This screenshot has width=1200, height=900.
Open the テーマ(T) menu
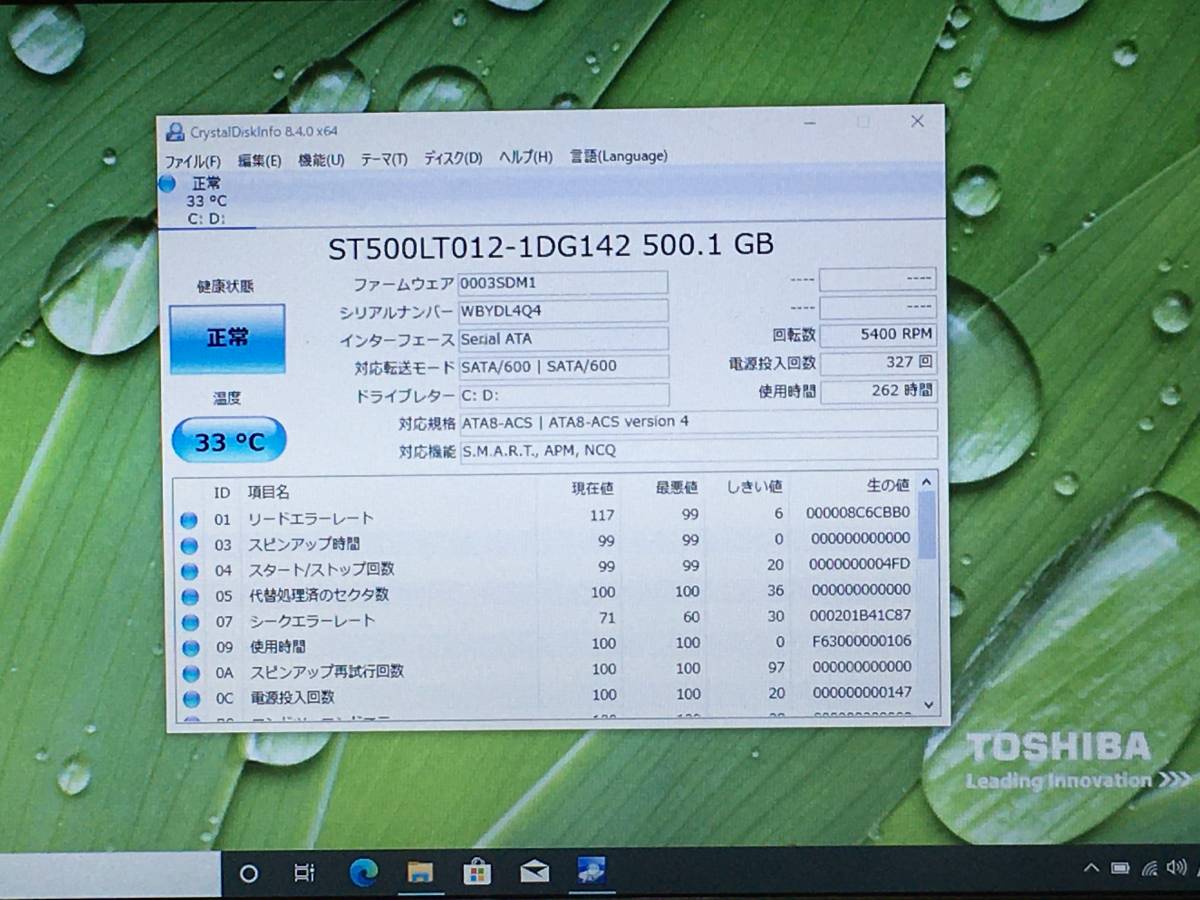click(384, 157)
